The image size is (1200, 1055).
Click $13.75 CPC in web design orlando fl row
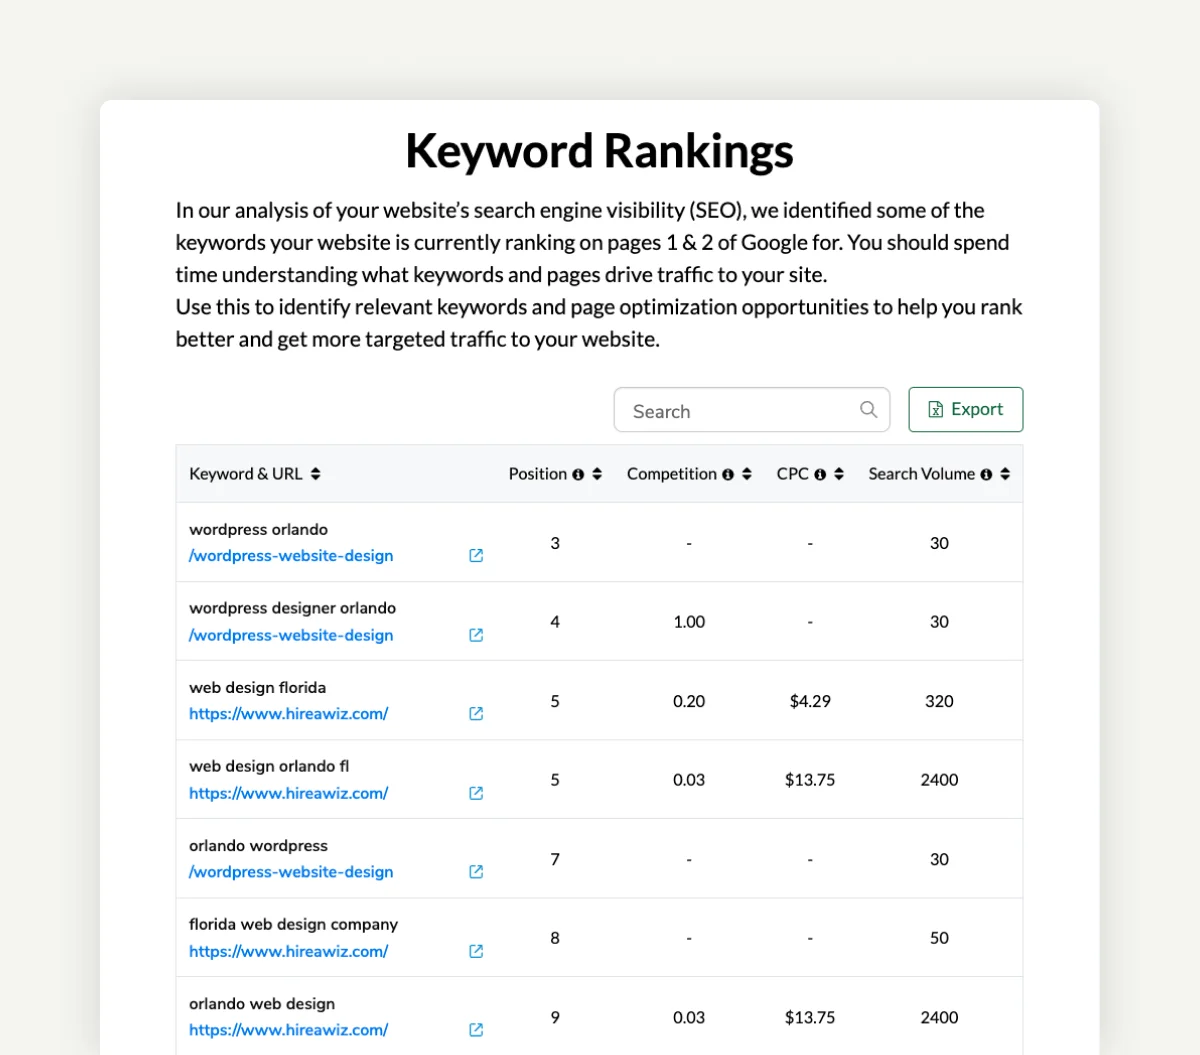pos(810,780)
